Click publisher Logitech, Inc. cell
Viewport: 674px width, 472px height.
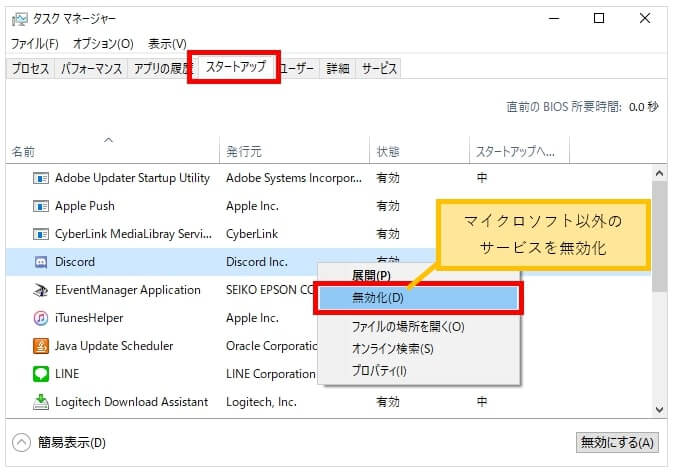pyautogui.click(x=261, y=402)
